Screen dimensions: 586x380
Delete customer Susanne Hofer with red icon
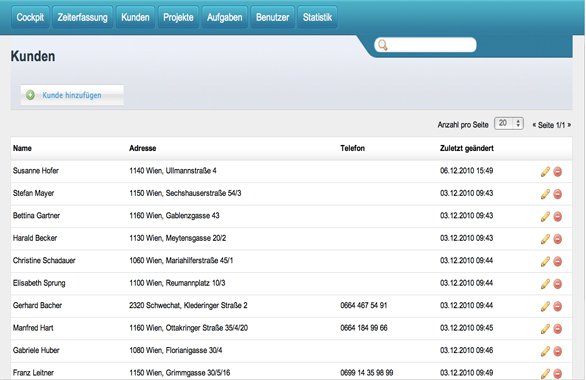coord(558,172)
